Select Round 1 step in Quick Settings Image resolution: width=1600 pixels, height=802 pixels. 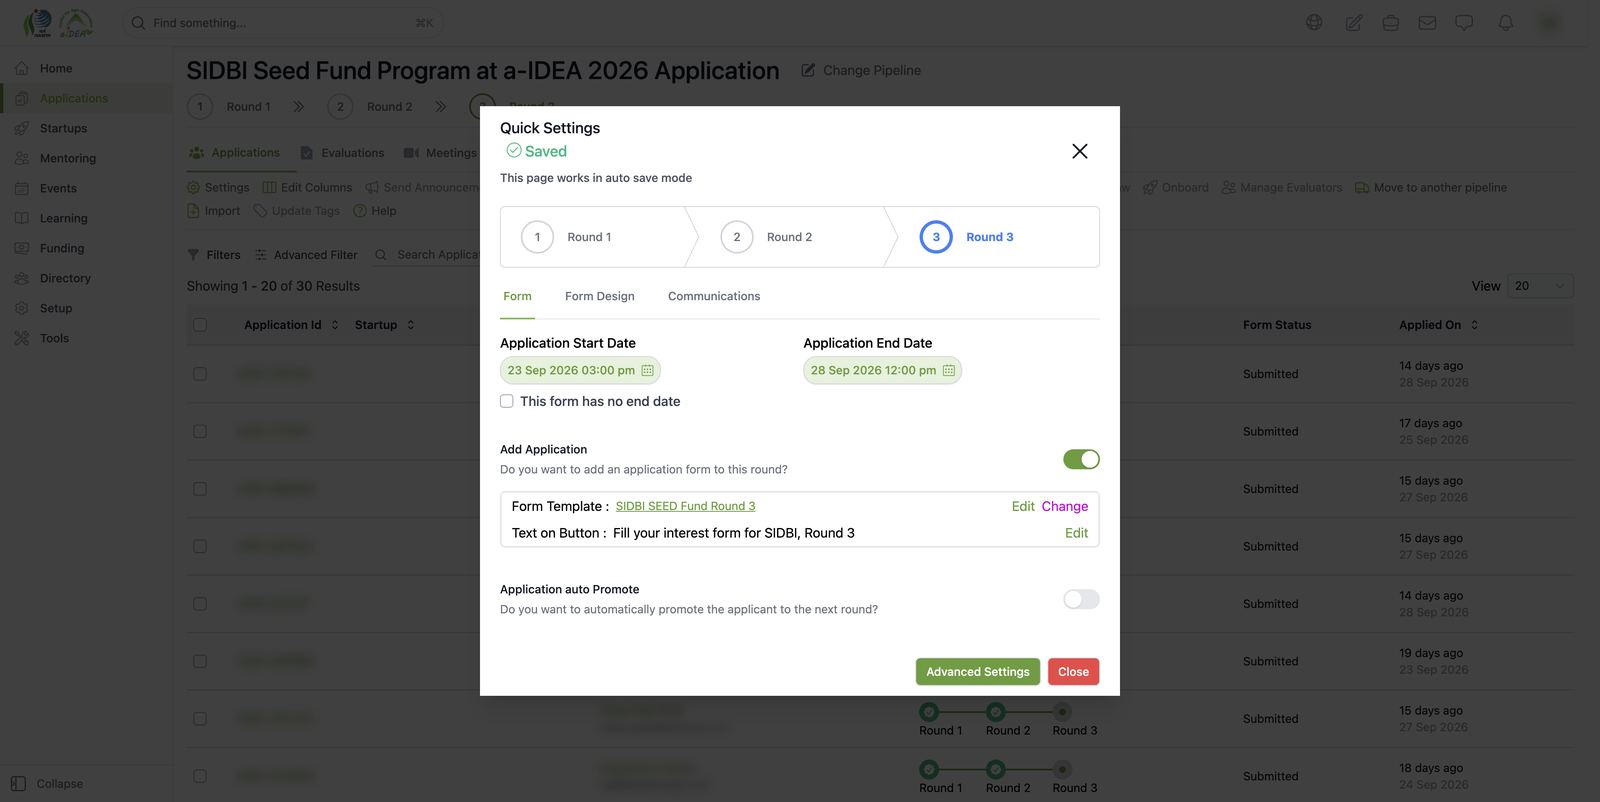(x=566, y=237)
